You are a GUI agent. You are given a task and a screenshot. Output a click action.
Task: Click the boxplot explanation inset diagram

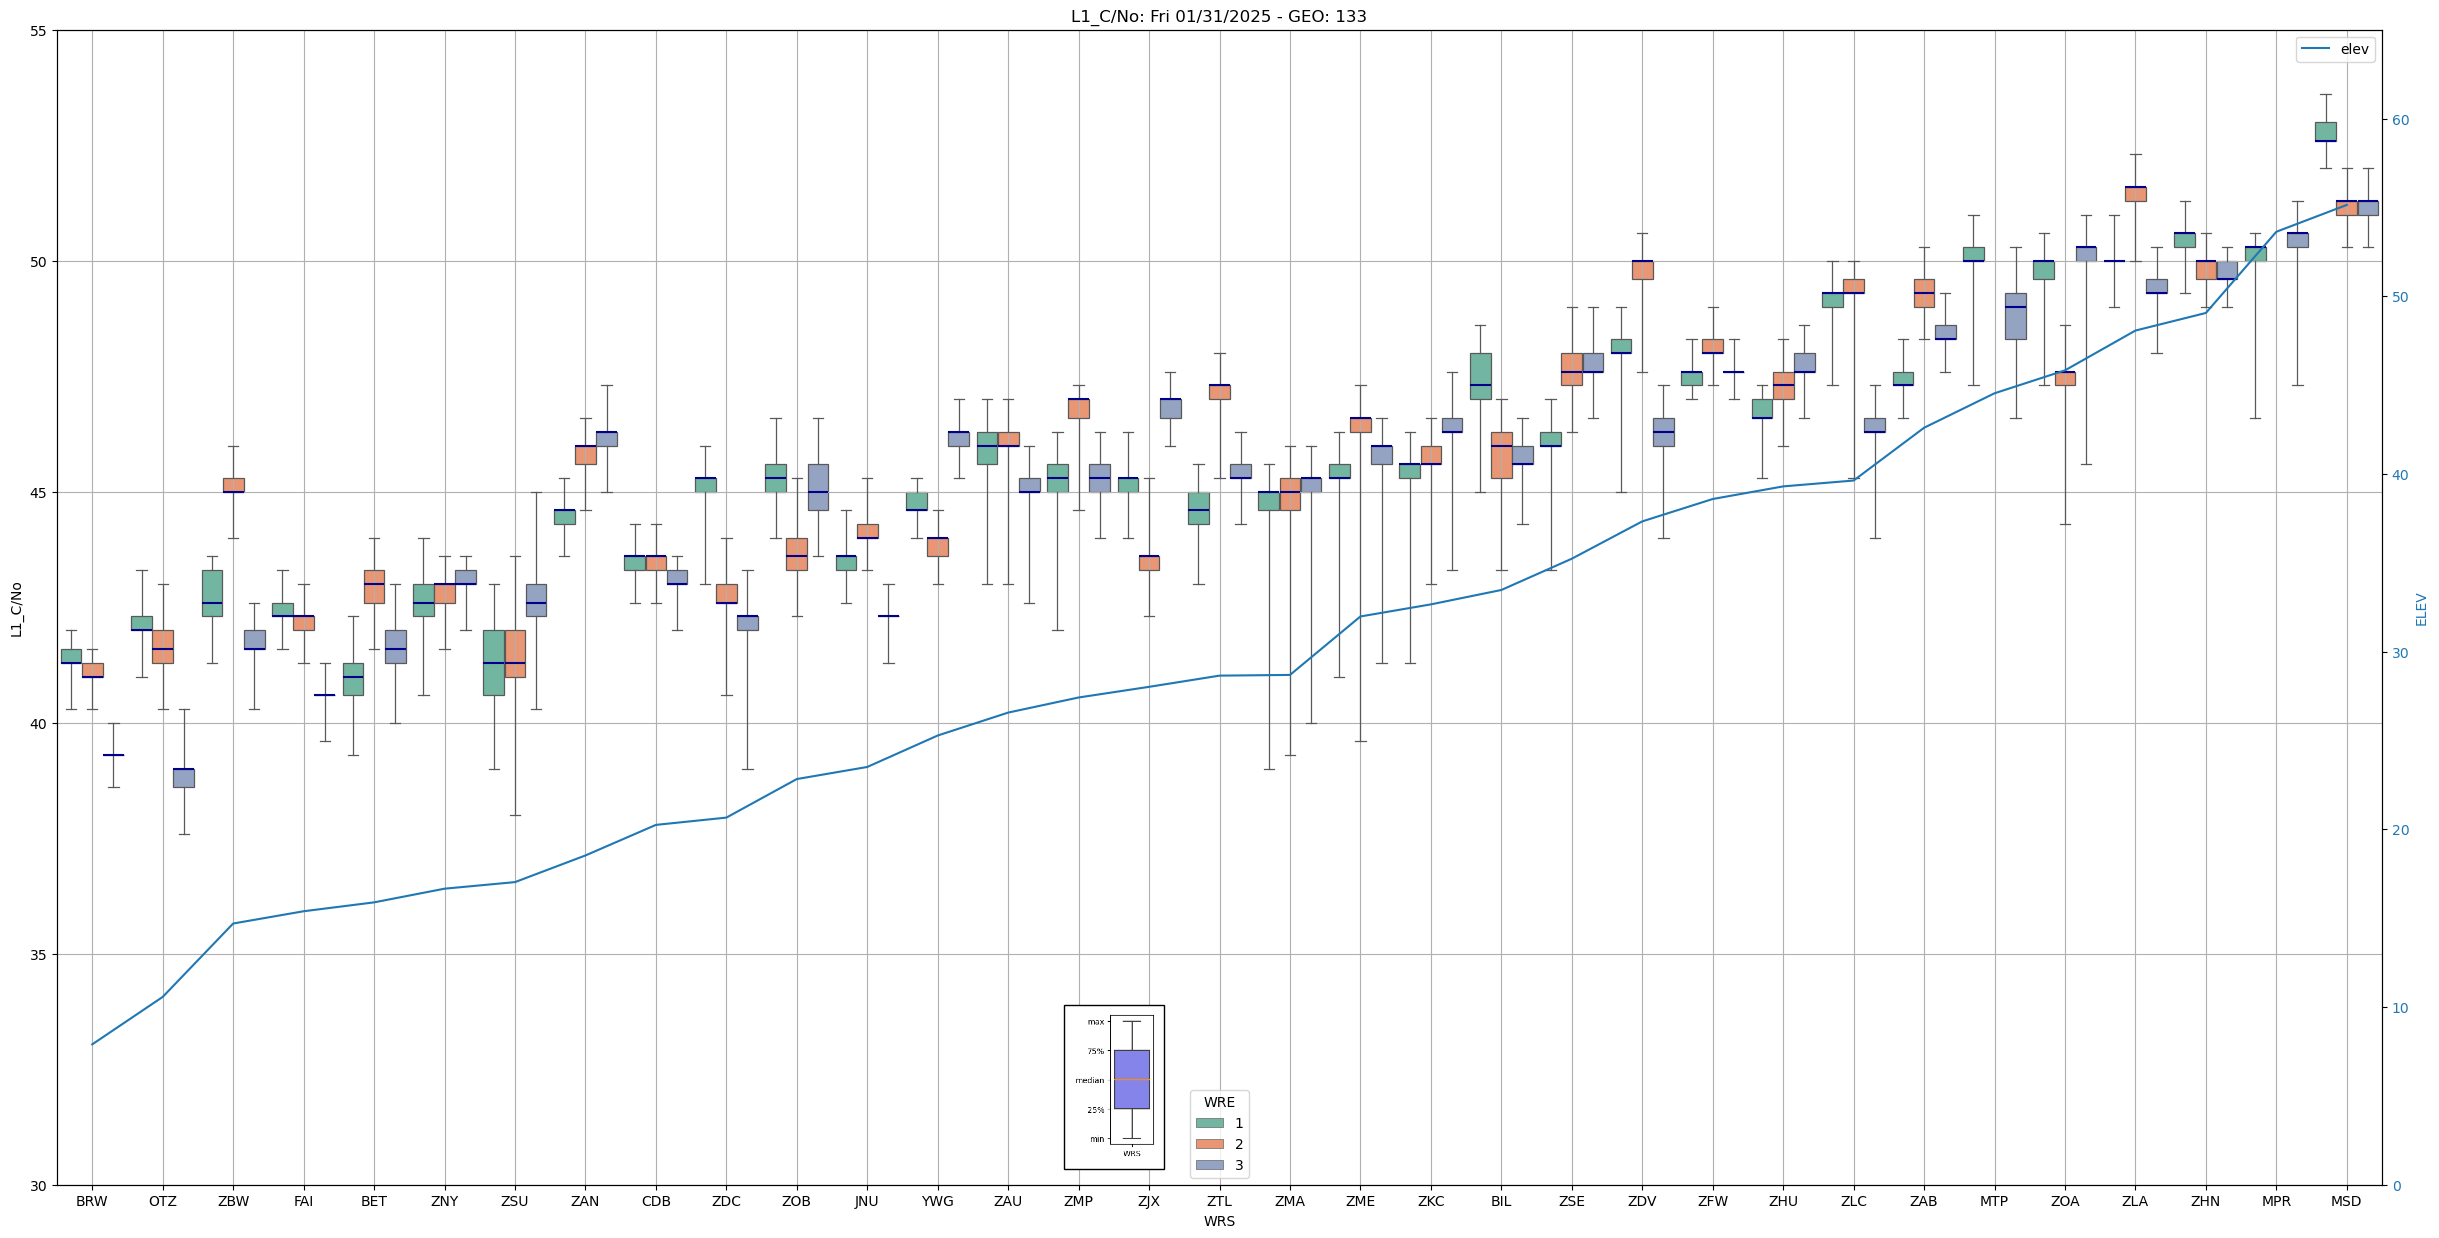(1114, 1087)
